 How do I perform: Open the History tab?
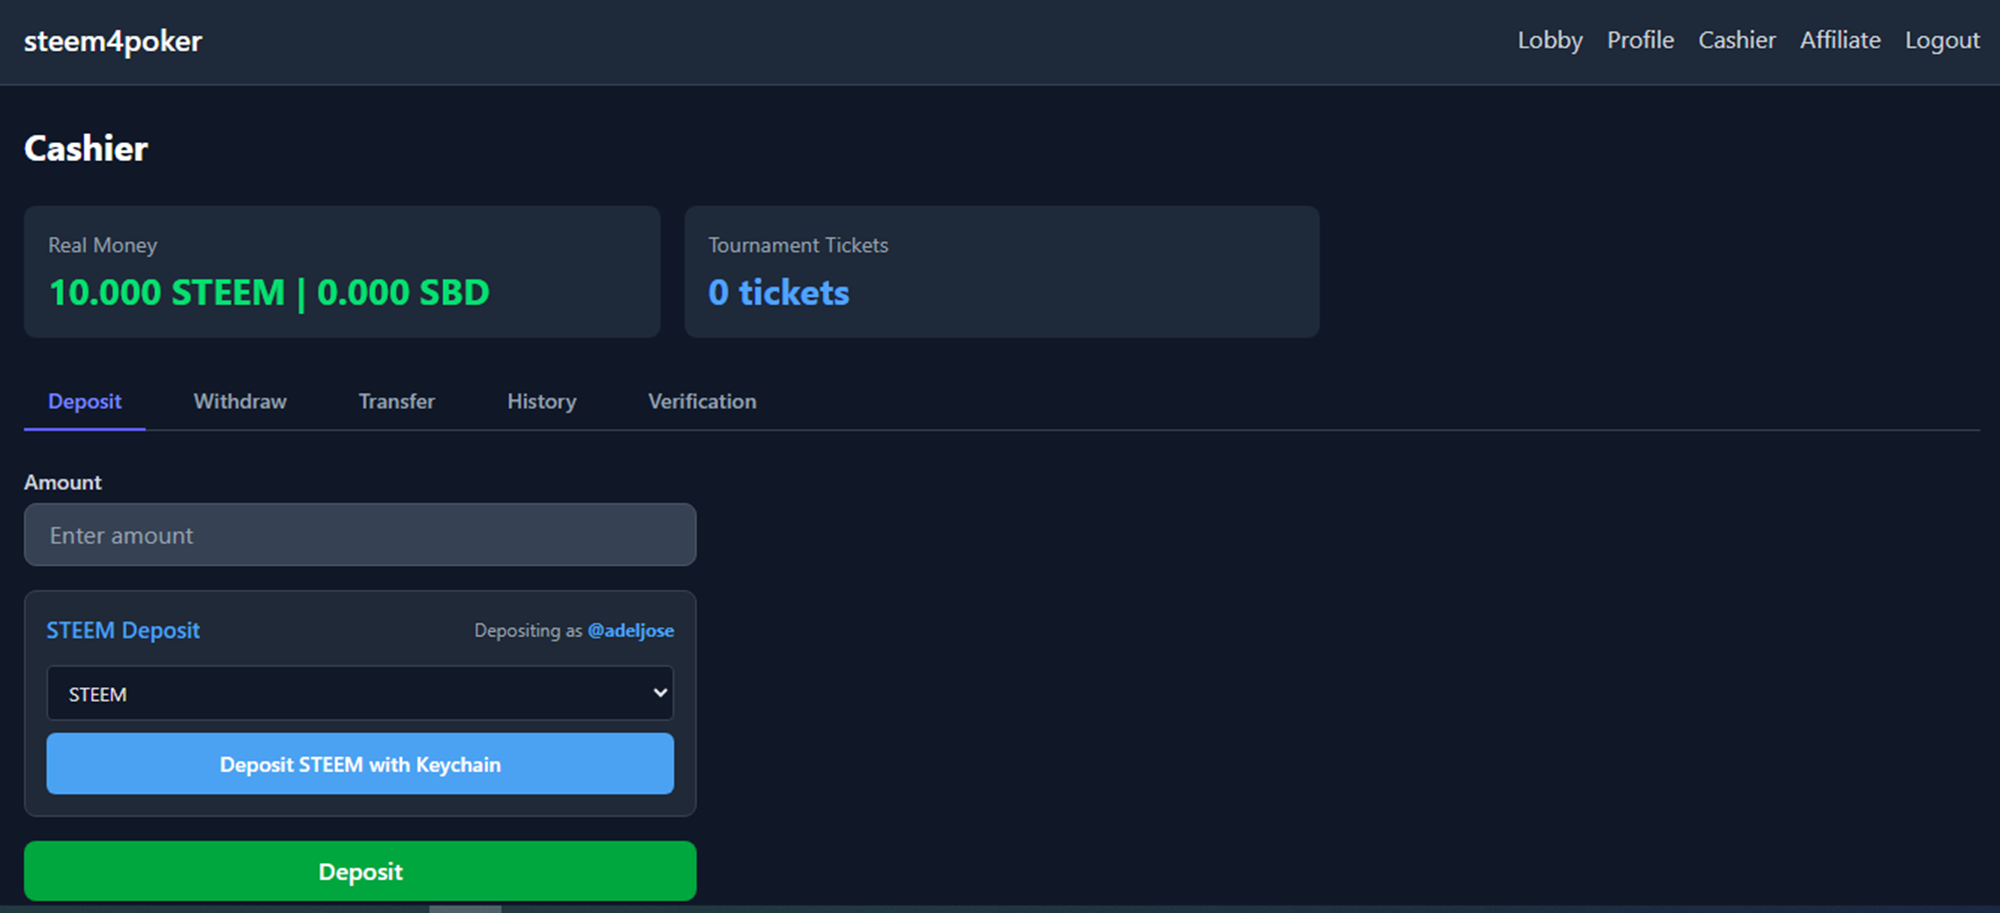(542, 401)
